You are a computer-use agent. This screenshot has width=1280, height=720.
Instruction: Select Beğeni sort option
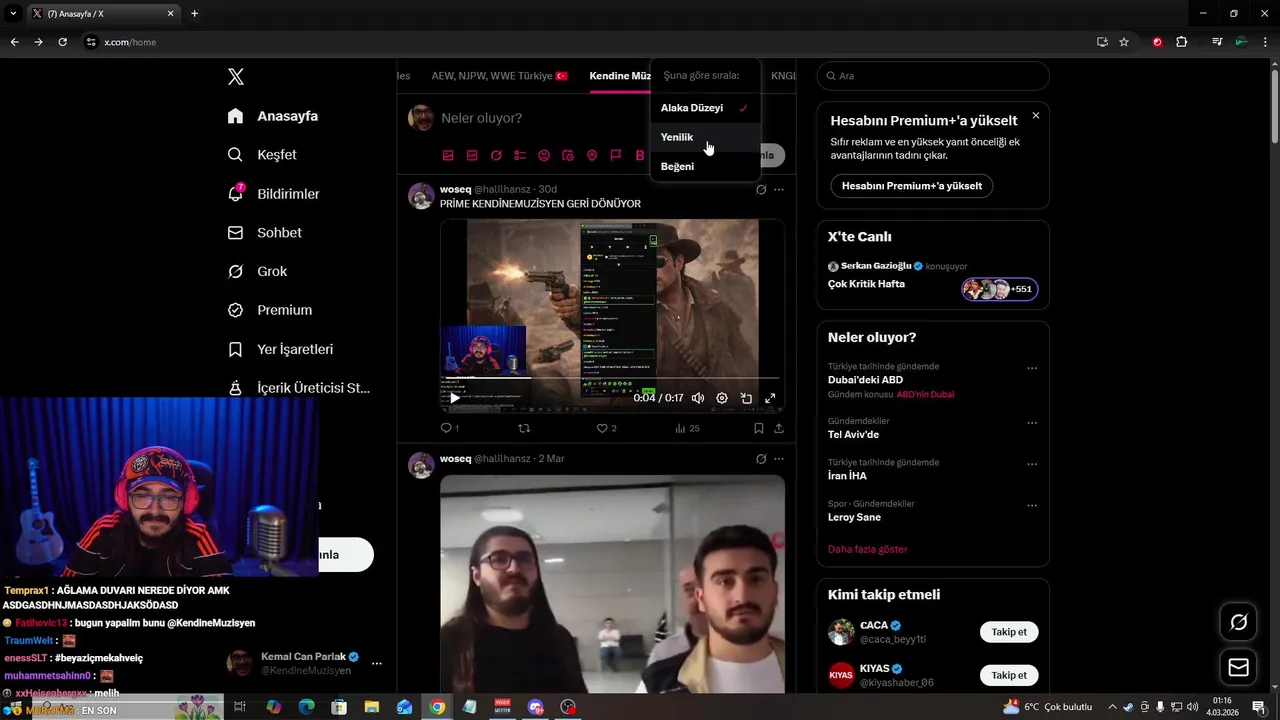coord(705,166)
